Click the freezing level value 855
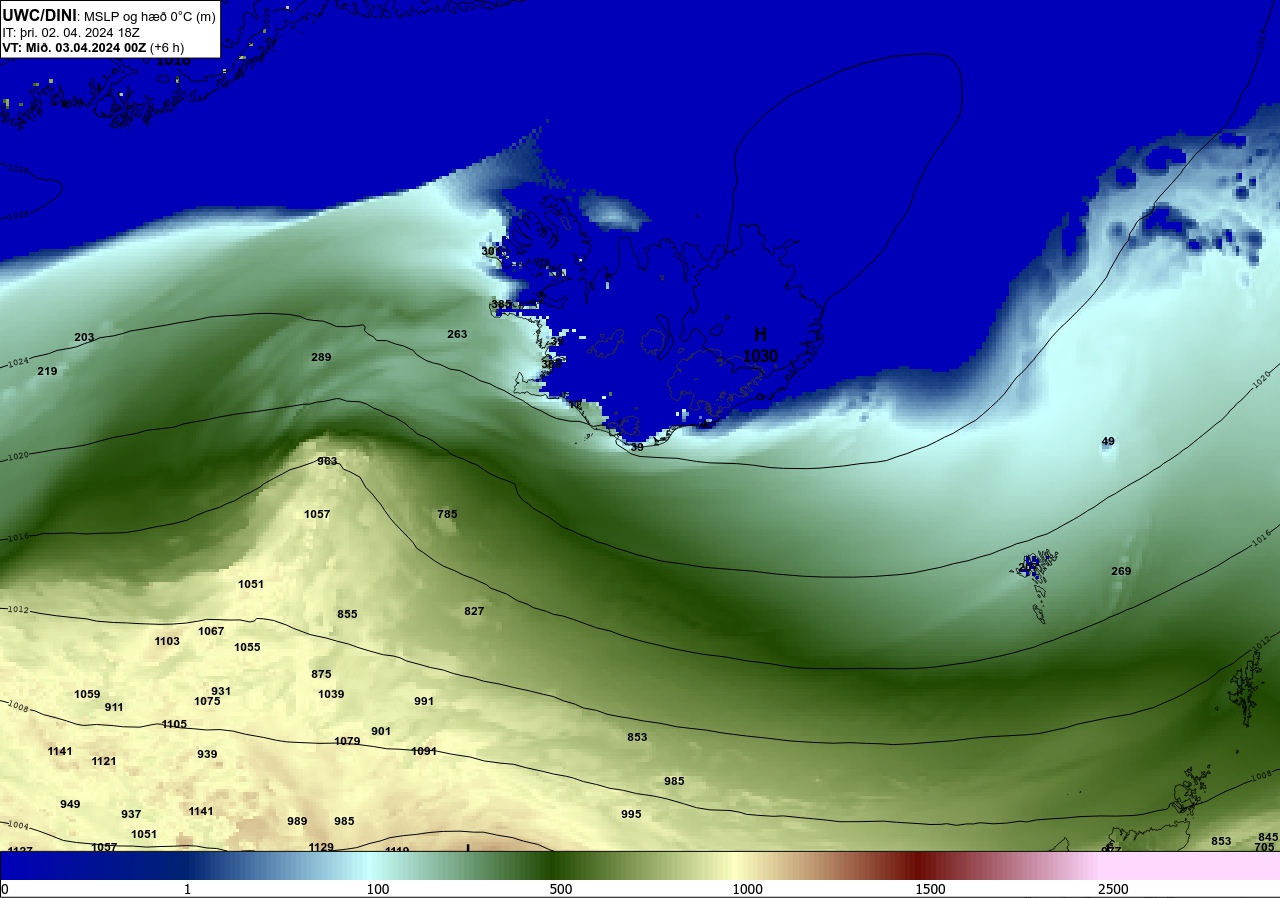Viewport: 1280px width, 898px height. [x=347, y=614]
